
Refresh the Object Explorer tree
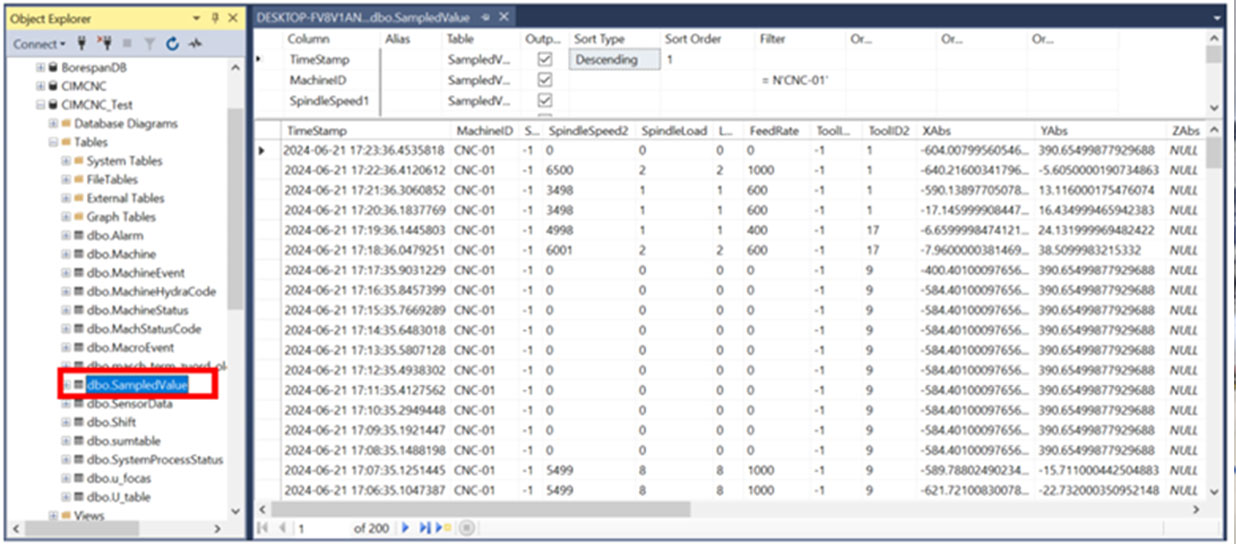coord(172,44)
